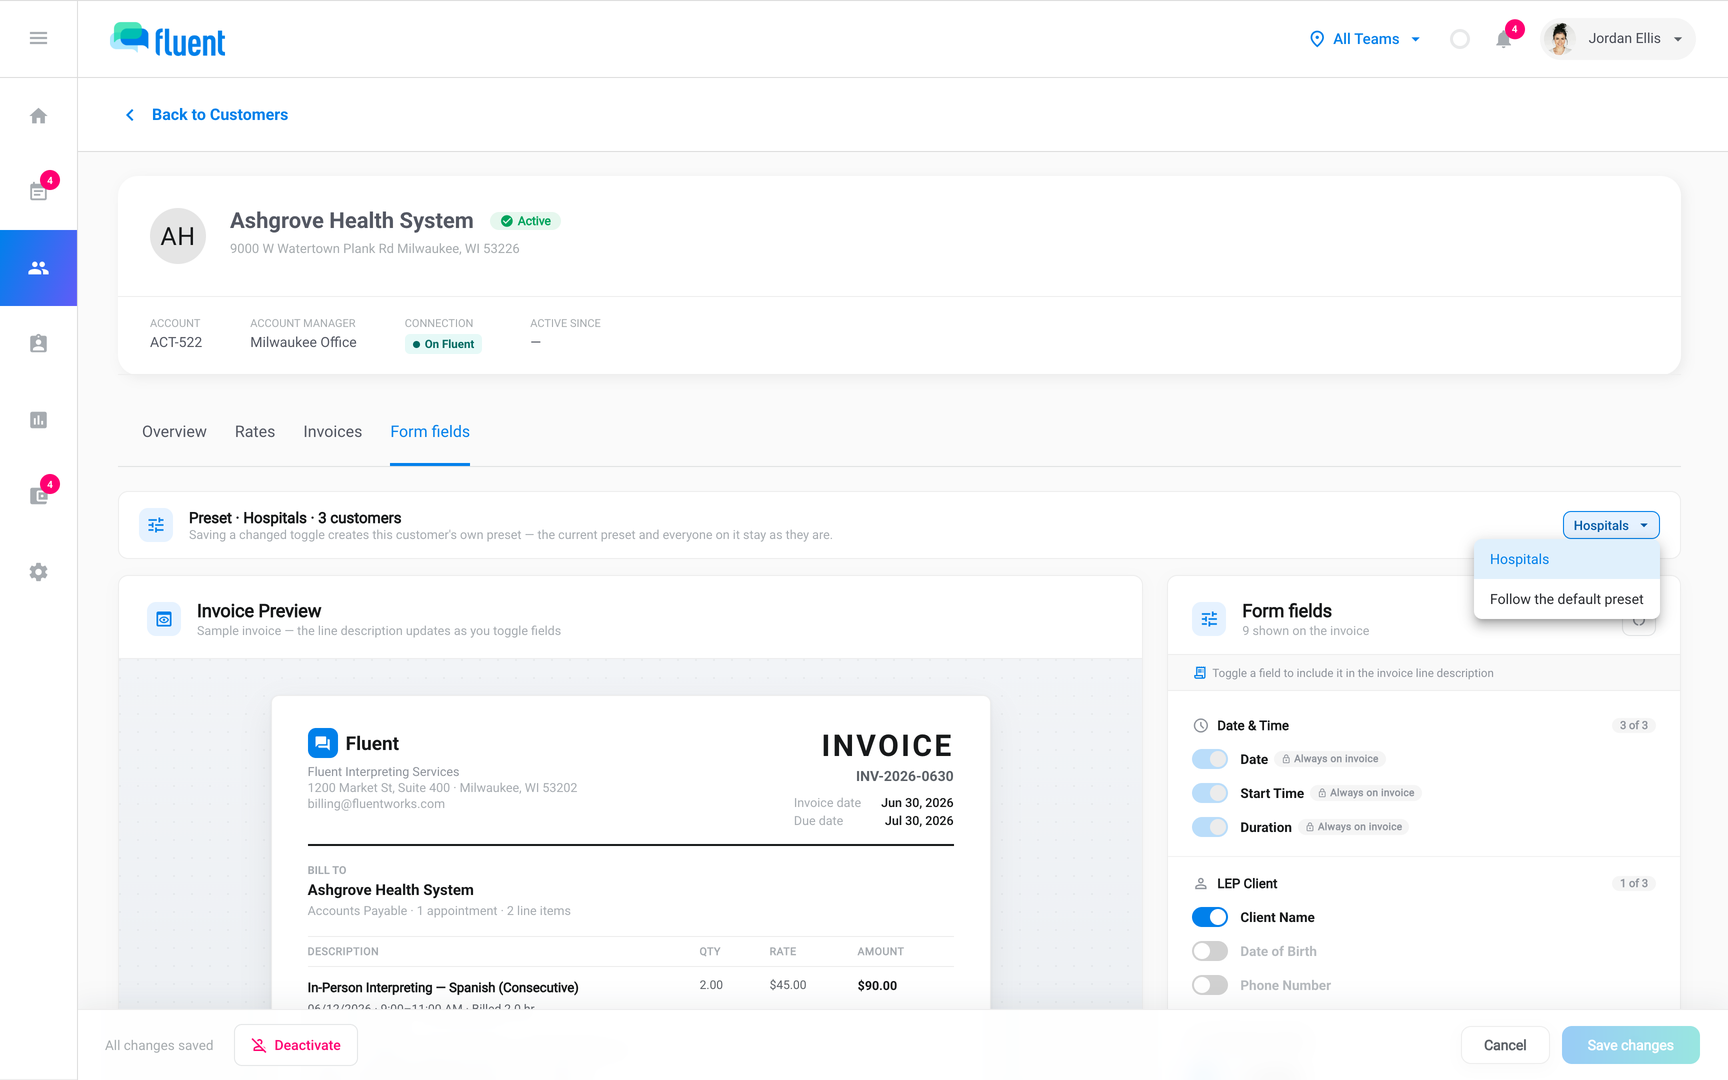Image resolution: width=1728 pixels, height=1080 pixels.
Task: Click the $45.00 rate cell
Action: pos(788,986)
